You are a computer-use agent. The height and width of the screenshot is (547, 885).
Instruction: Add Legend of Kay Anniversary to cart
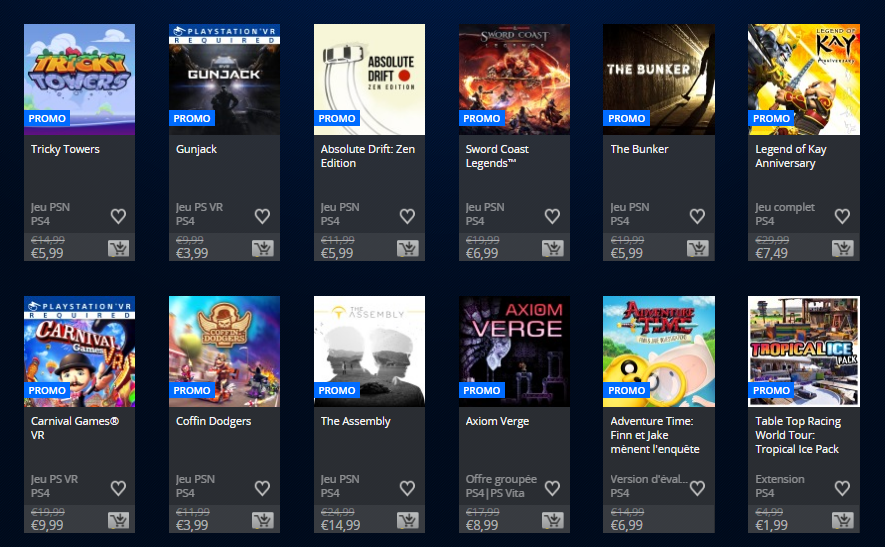pos(843,248)
